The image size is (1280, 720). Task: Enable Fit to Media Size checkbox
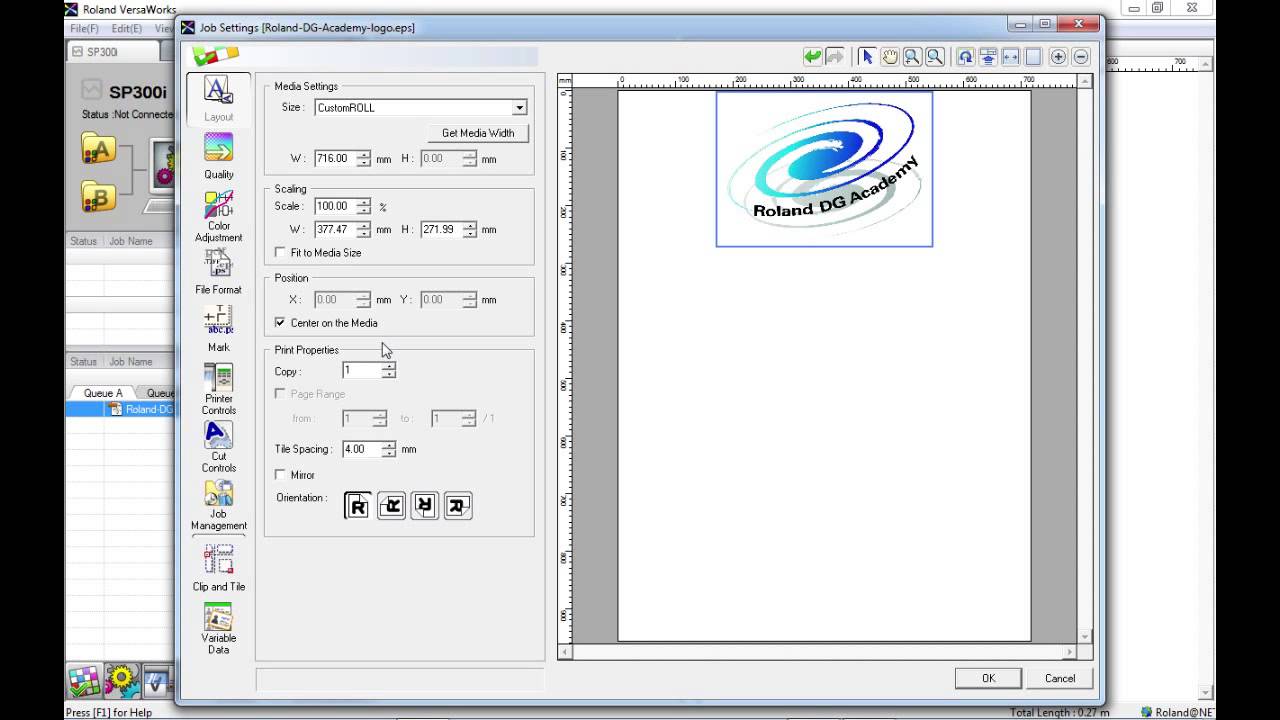280,253
